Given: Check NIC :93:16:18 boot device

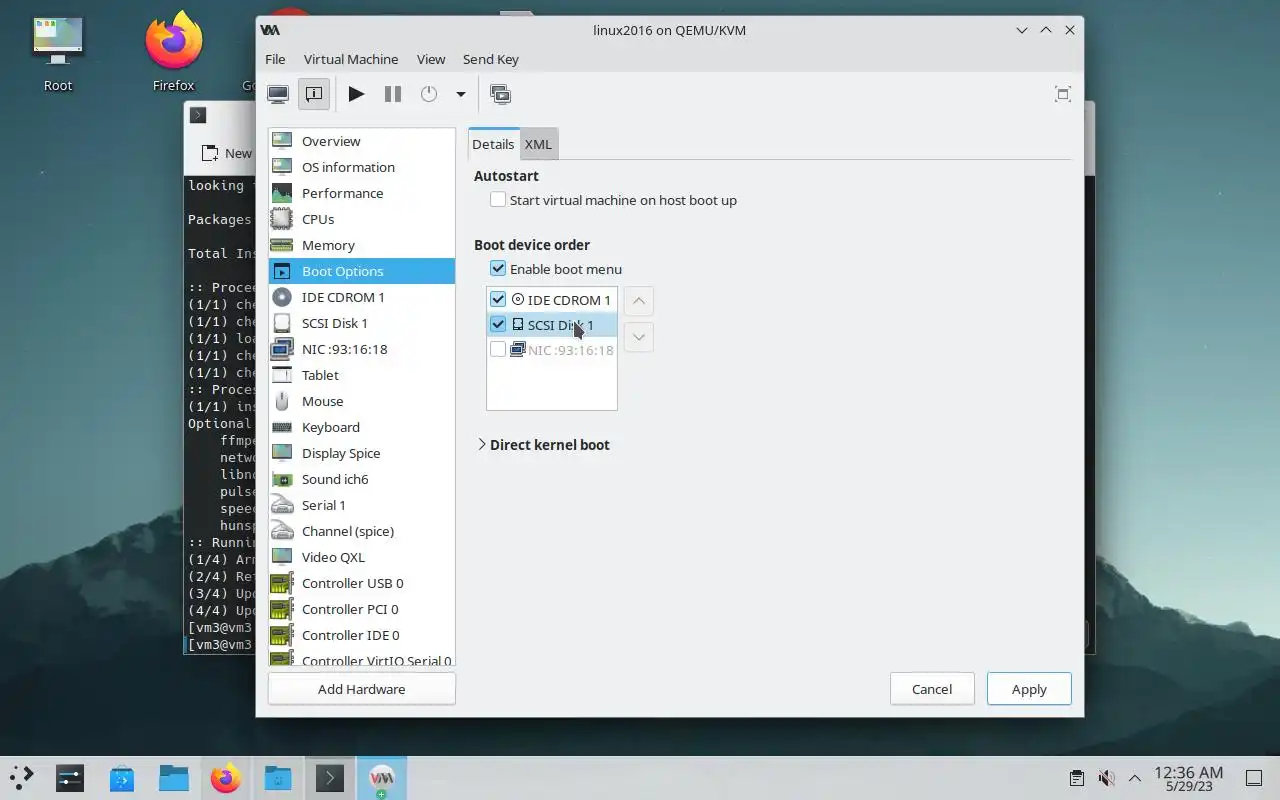Looking at the screenshot, I should 498,350.
